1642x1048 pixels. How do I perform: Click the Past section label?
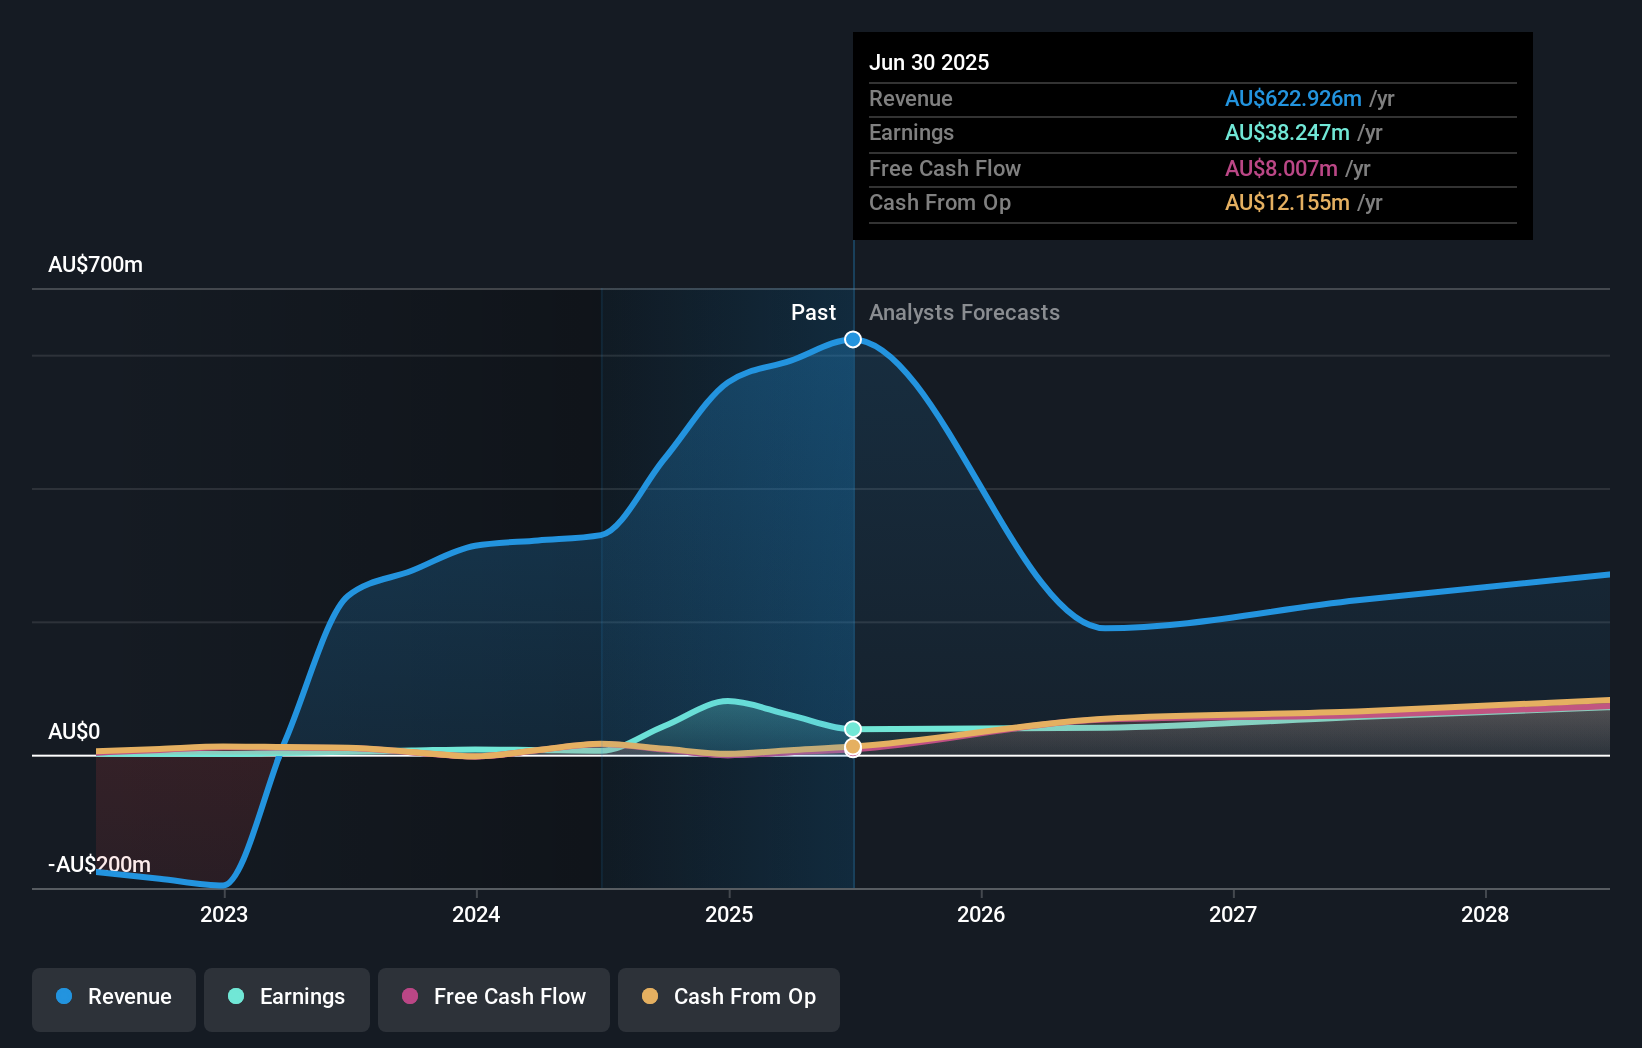point(813,312)
